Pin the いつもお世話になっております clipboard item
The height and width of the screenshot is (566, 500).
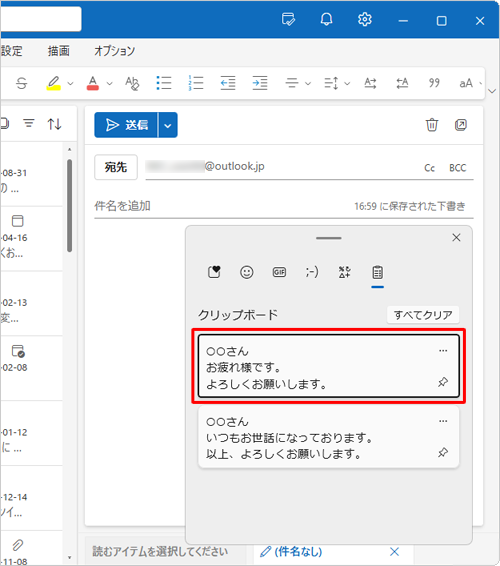[443, 452]
